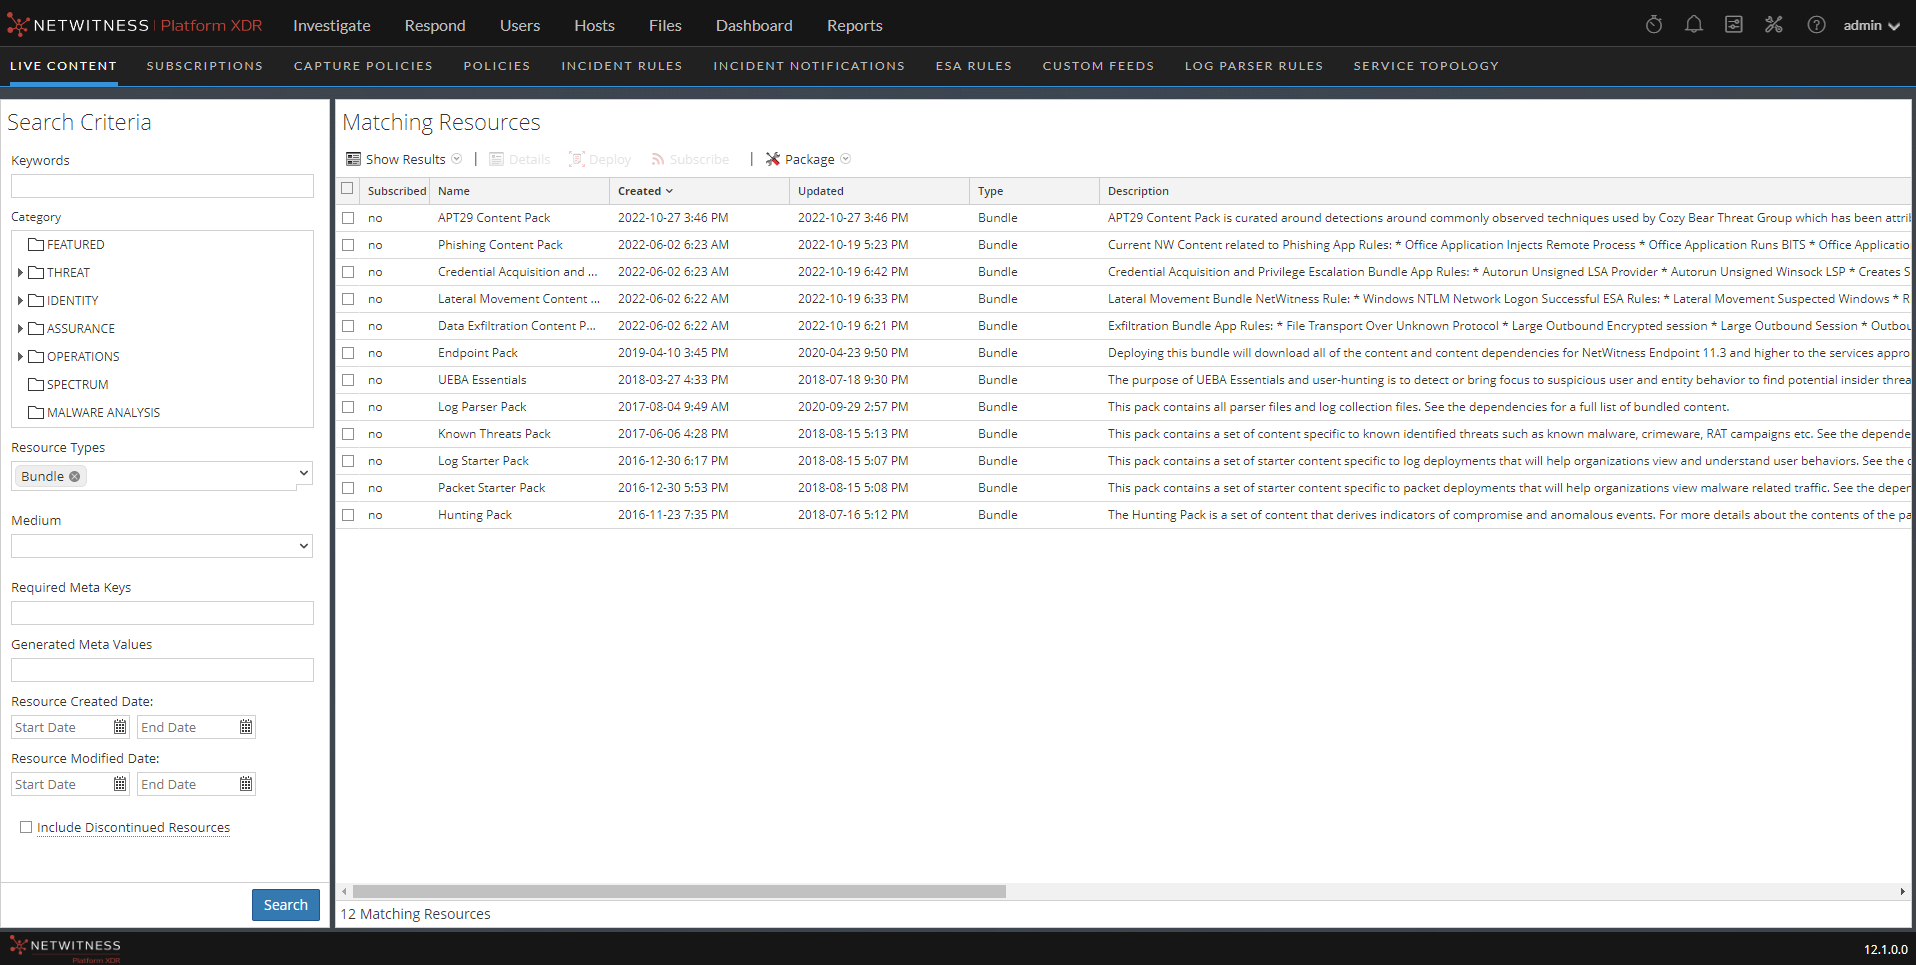Tick the Hunting Pack row checkbox
The height and width of the screenshot is (965, 1916).
point(348,515)
